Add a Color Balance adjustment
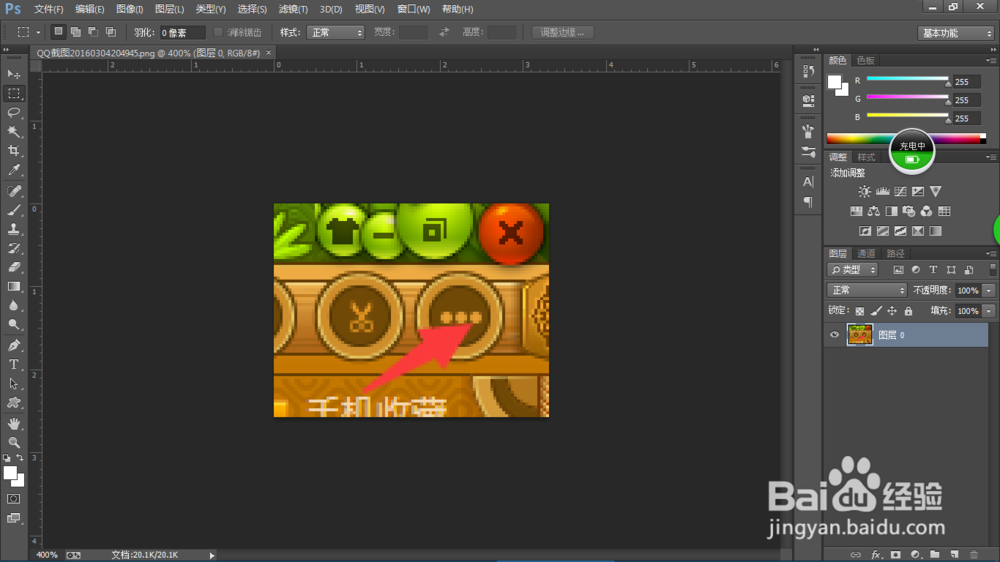The width and height of the screenshot is (1000, 562). [874, 211]
